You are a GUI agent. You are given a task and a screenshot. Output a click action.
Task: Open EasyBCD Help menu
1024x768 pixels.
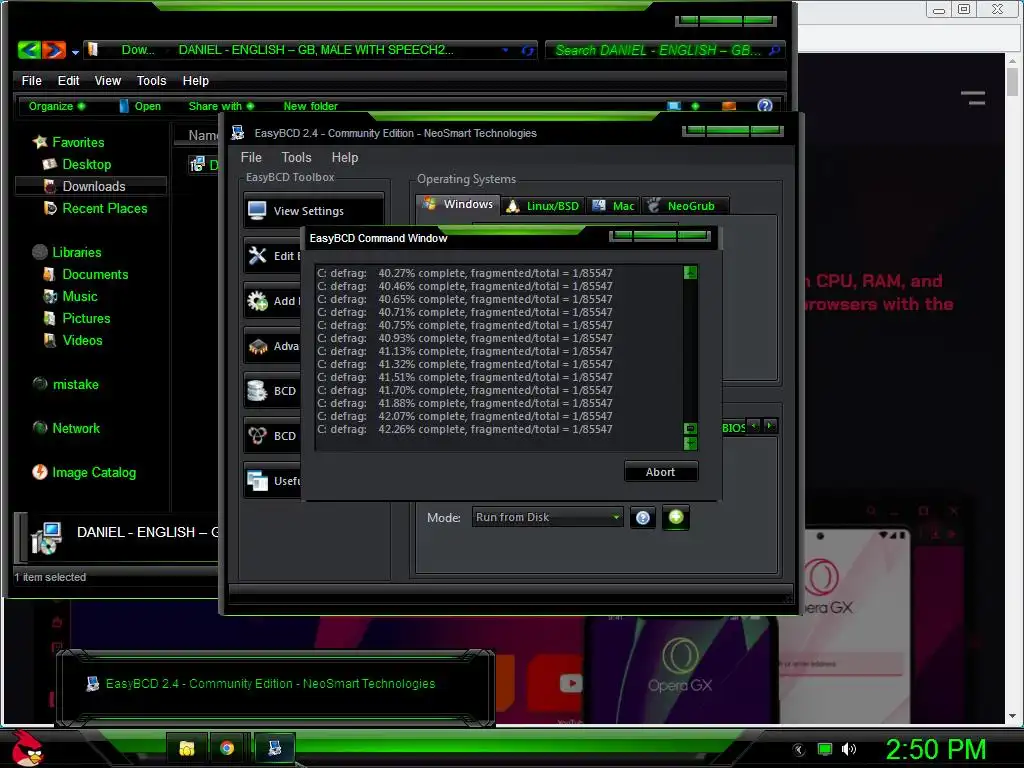(344, 157)
